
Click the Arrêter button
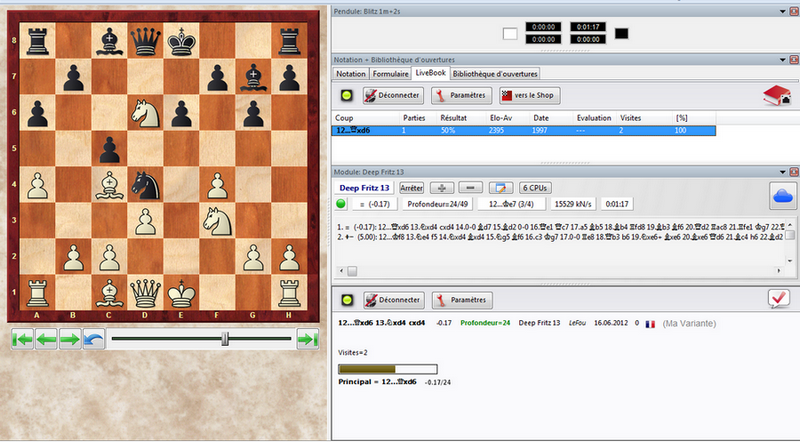pos(411,187)
